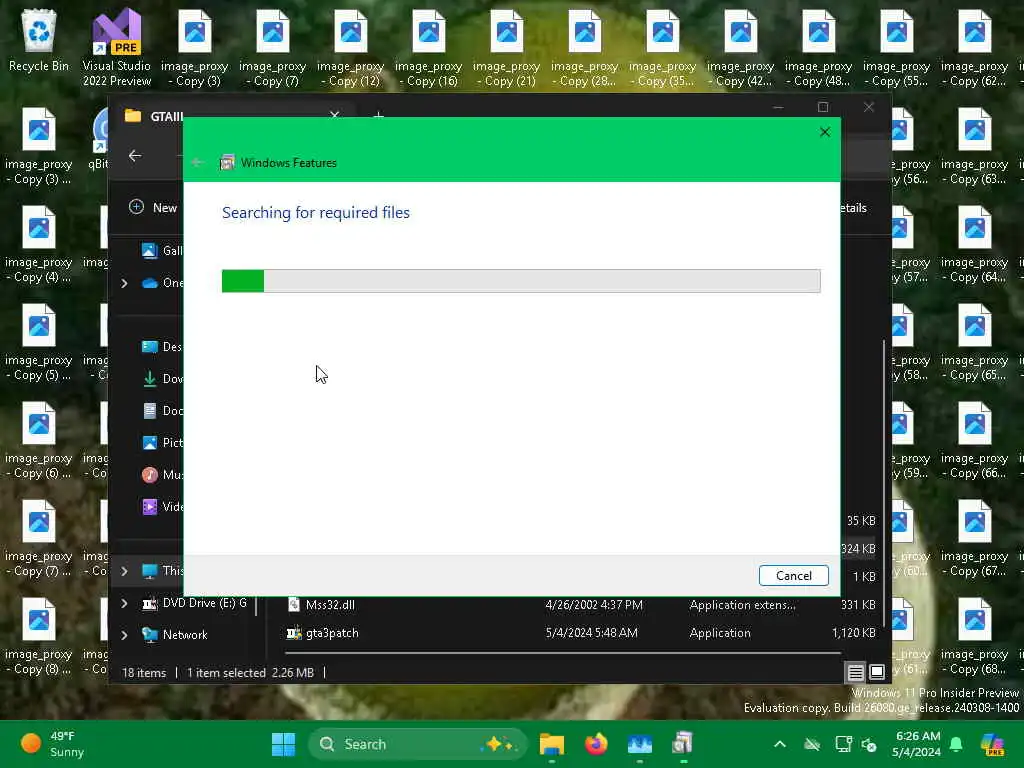The height and width of the screenshot is (768, 1024).
Task: Select the gta3patch application file
Action: (581, 633)
